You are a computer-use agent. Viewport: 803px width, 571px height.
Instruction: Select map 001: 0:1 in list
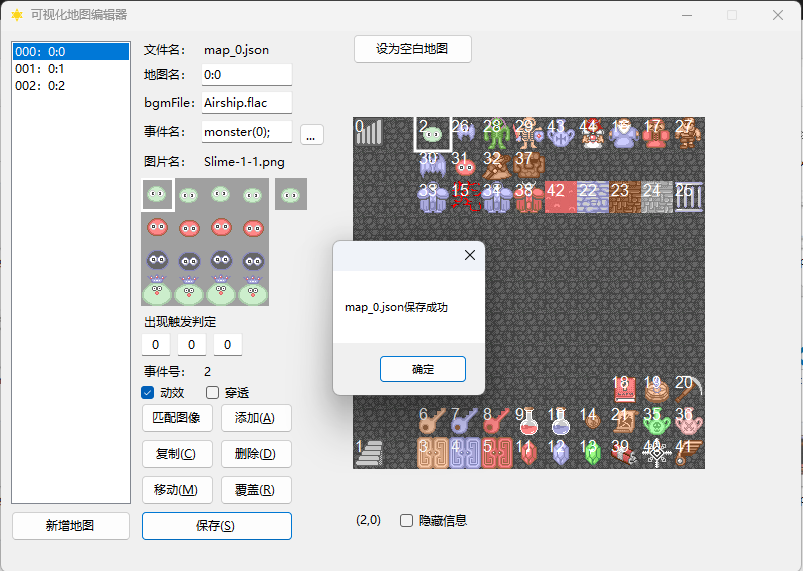pos(71,69)
